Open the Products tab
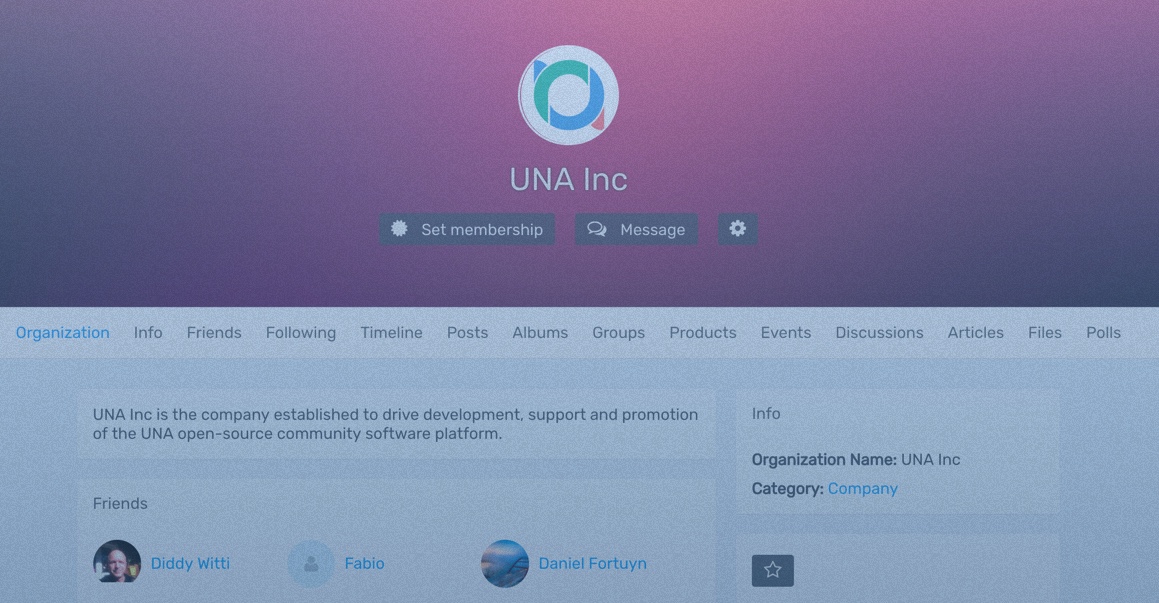 (702, 333)
